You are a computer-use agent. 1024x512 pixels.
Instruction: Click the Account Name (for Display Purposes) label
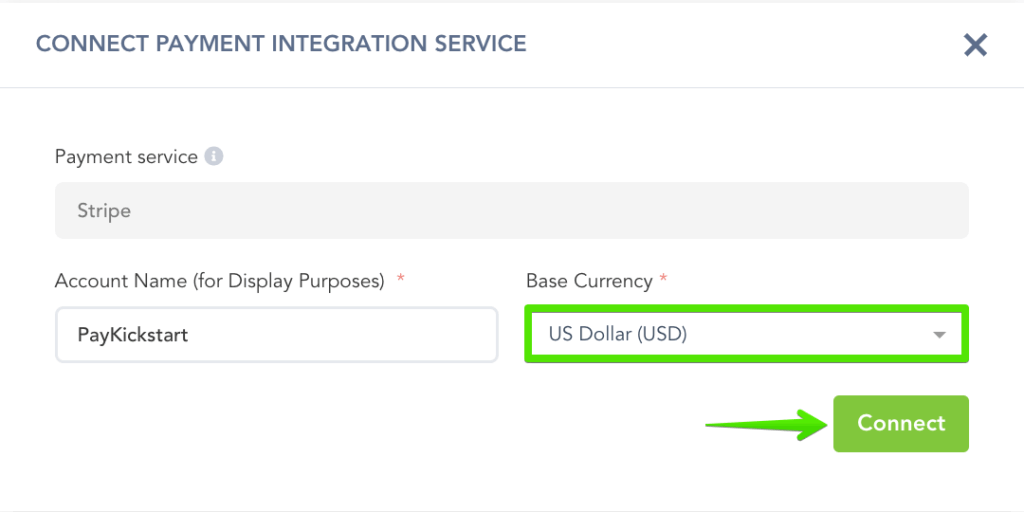220,281
